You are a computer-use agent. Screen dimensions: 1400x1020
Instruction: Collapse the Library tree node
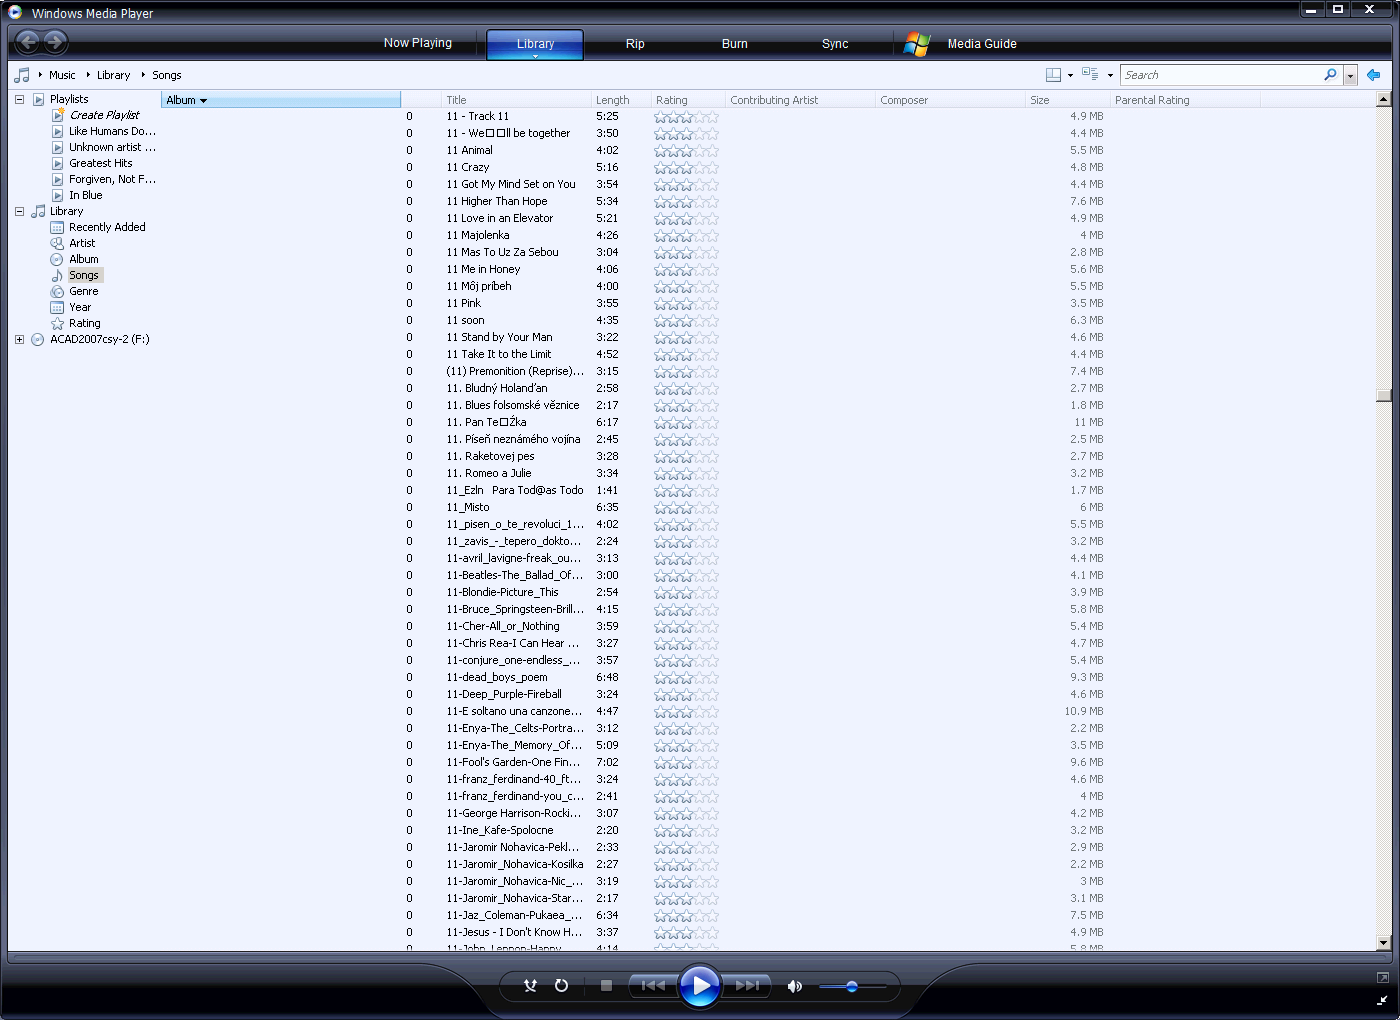point(19,211)
